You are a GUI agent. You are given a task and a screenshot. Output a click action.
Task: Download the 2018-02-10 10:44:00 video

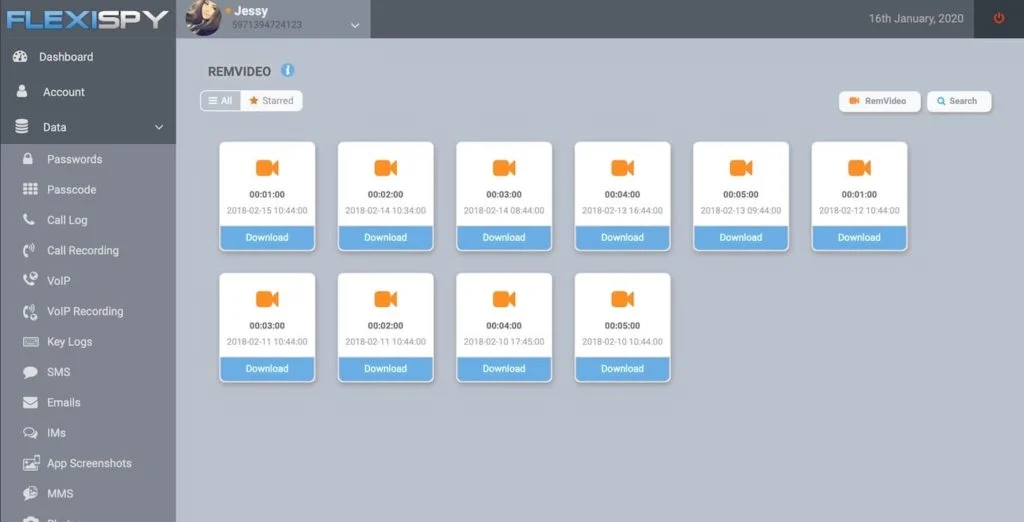(x=622, y=369)
